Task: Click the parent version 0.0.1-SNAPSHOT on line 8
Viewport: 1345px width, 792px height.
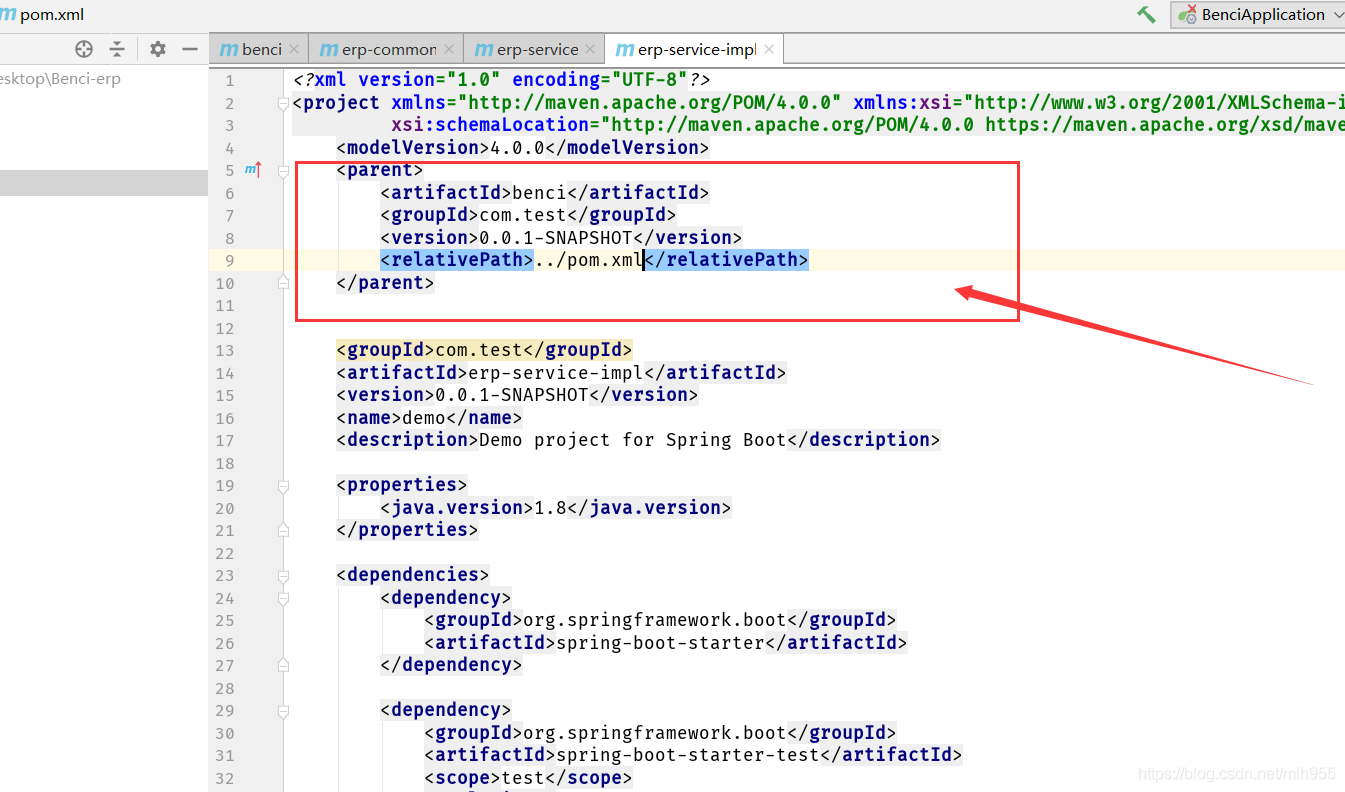Action: [x=556, y=238]
